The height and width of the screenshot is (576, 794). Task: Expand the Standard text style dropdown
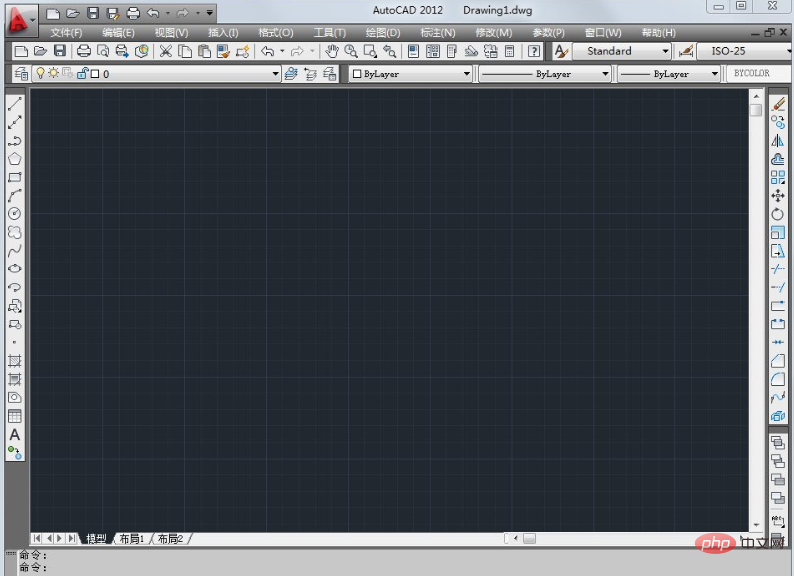[x=665, y=51]
